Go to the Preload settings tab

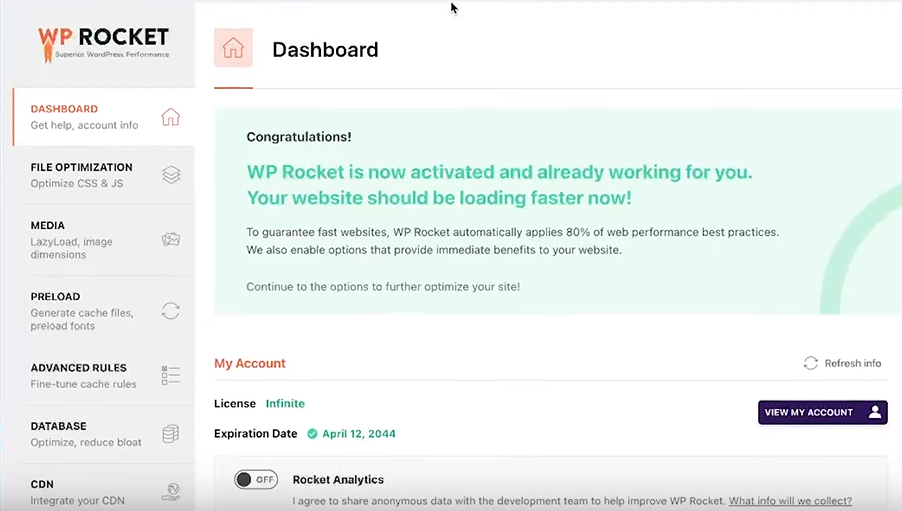[x=104, y=311]
